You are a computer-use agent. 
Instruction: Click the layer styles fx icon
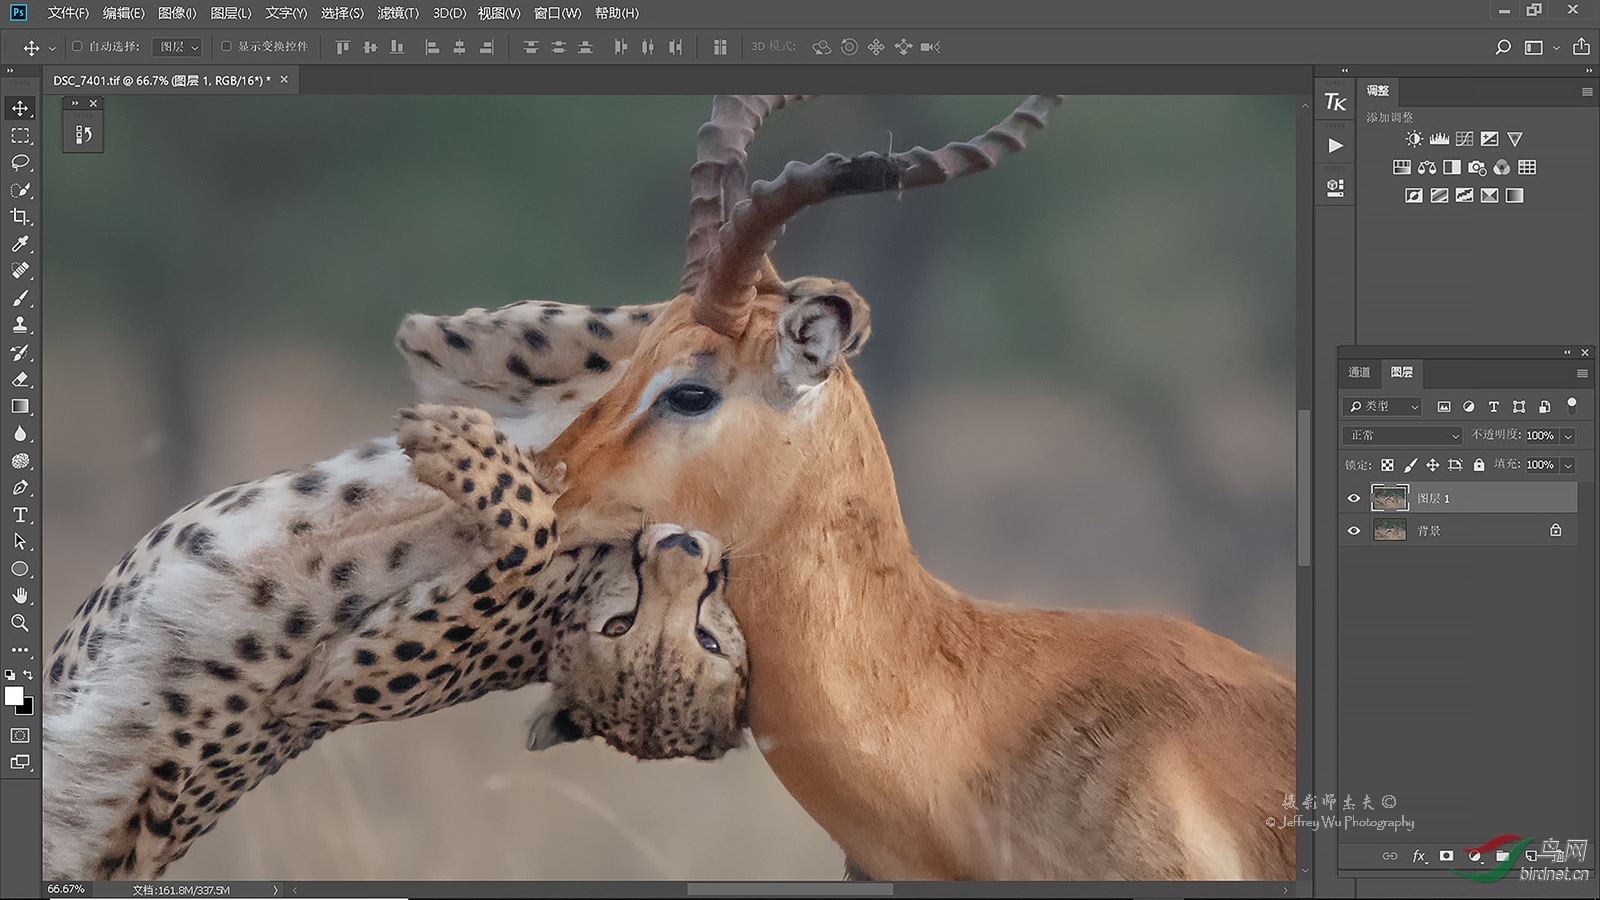[1418, 856]
